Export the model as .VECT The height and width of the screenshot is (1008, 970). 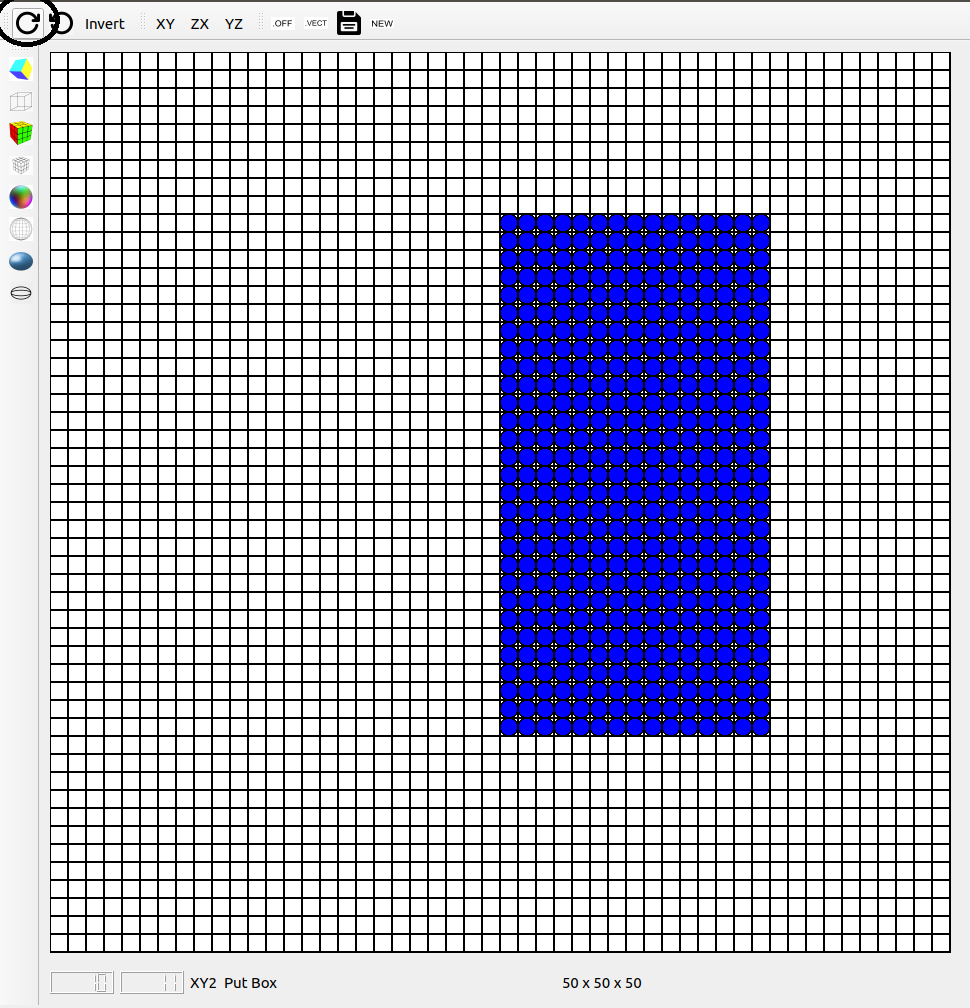click(x=316, y=23)
